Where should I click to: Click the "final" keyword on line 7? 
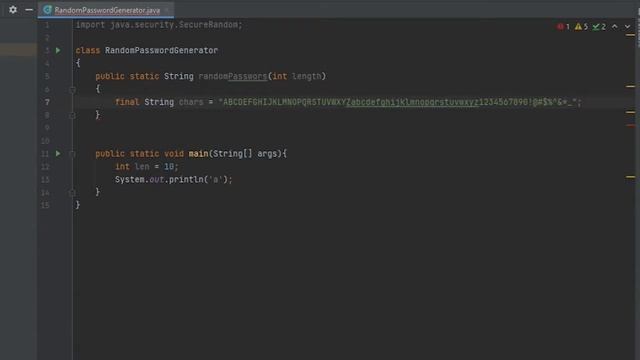click(x=127, y=102)
